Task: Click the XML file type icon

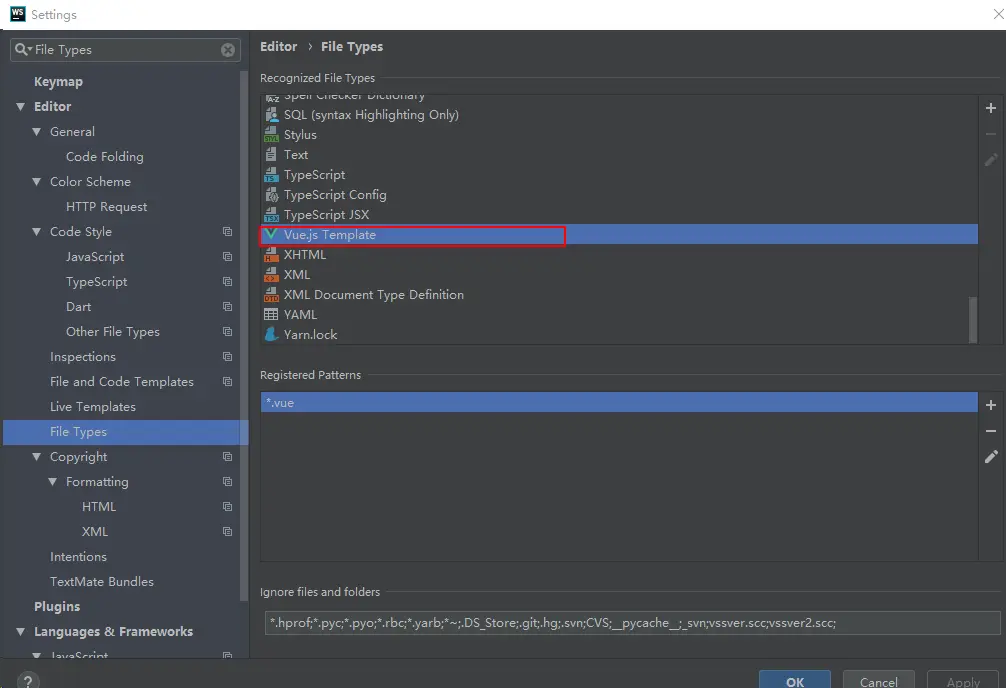Action: (x=271, y=275)
